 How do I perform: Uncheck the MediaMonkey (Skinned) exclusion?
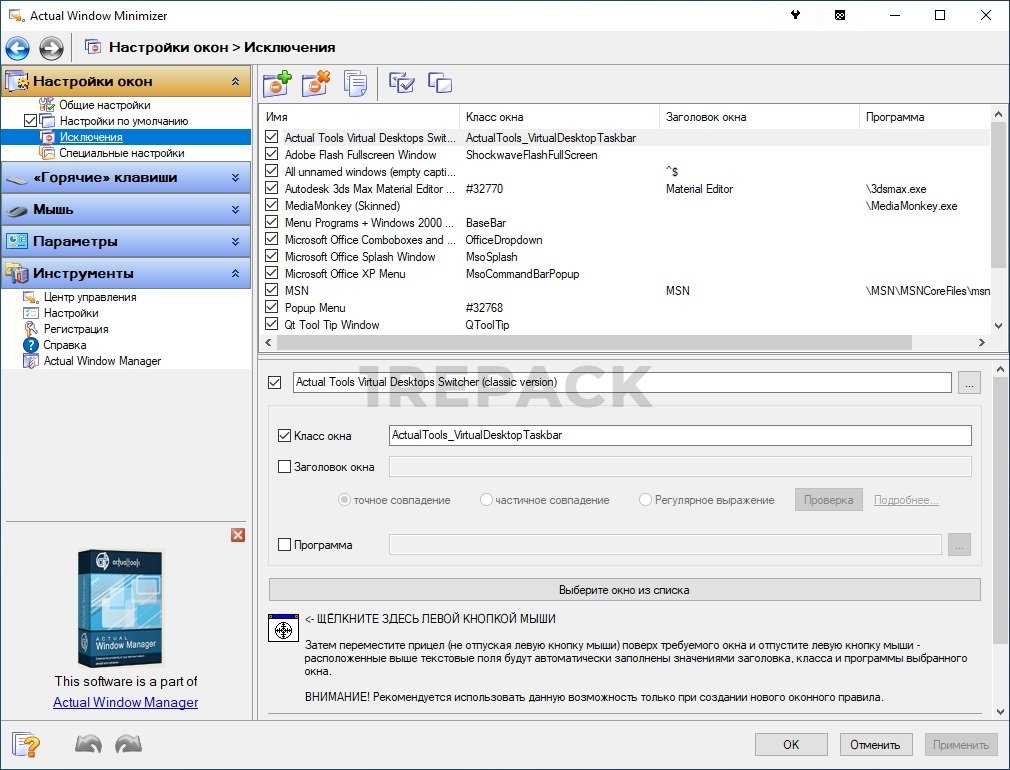tap(271, 206)
